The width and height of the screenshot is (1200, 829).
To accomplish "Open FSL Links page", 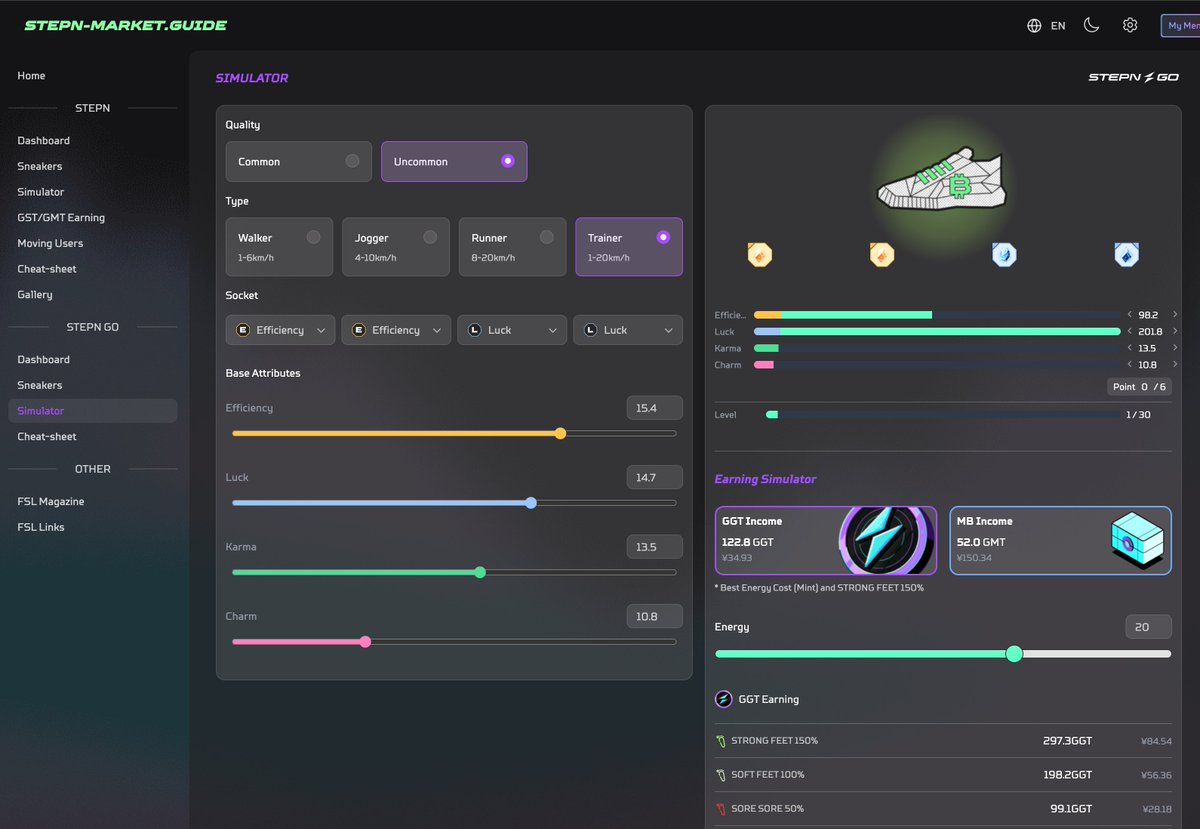I will pyautogui.click(x=40, y=528).
